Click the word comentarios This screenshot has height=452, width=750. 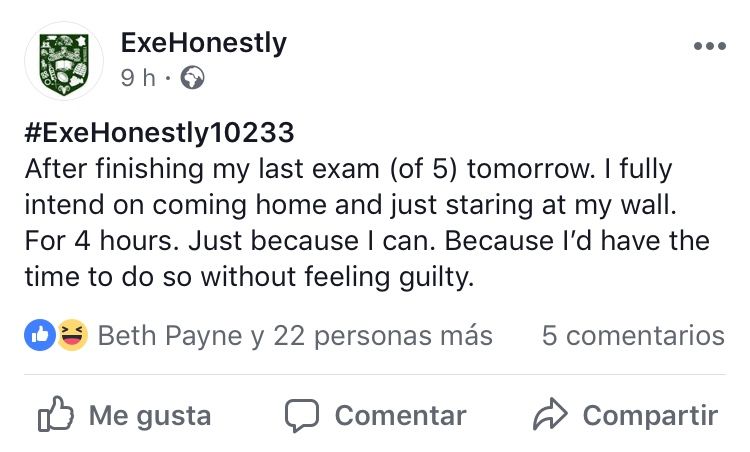point(645,336)
